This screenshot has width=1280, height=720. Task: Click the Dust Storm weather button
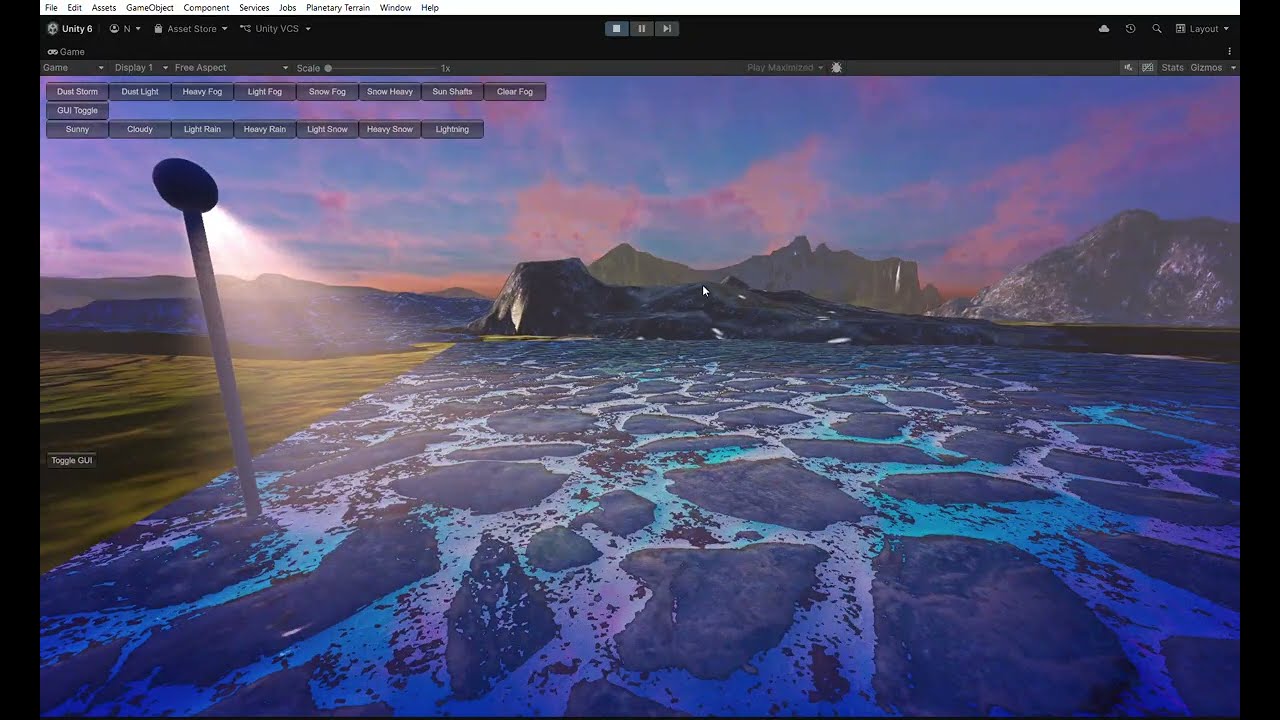point(77,92)
